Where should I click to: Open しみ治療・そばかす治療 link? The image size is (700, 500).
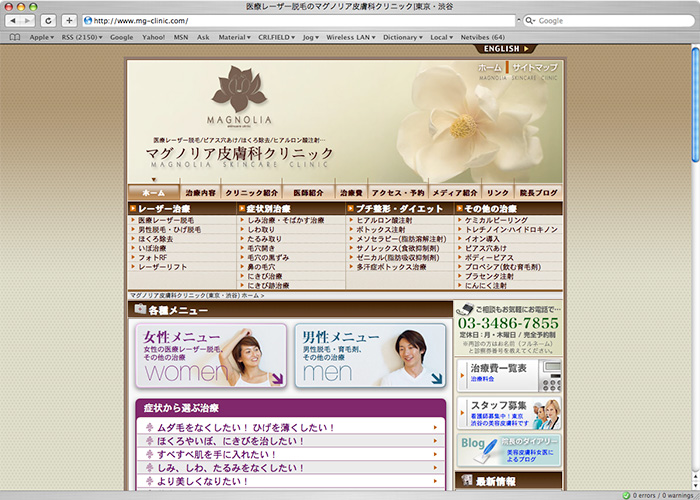(x=286, y=220)
